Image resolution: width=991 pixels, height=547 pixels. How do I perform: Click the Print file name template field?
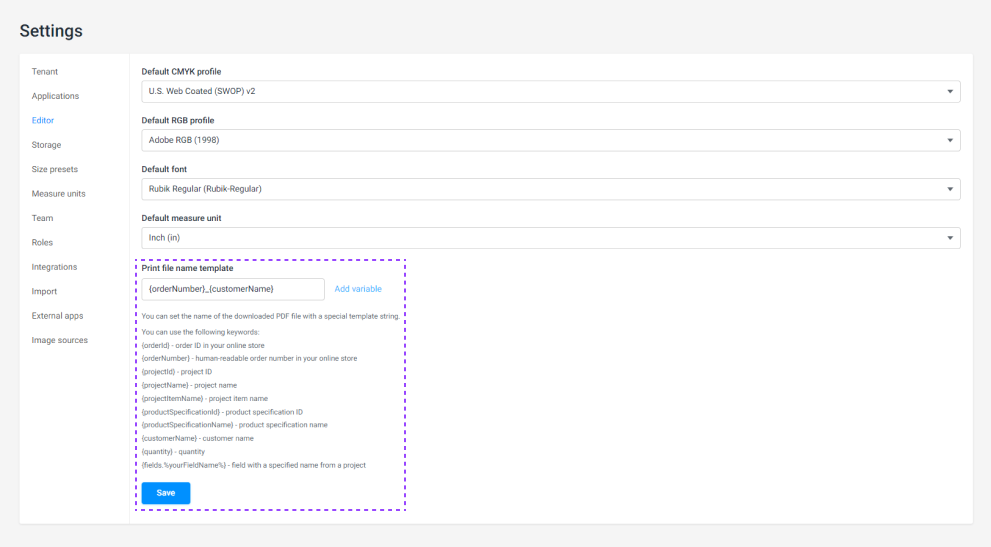click(233, 289)
